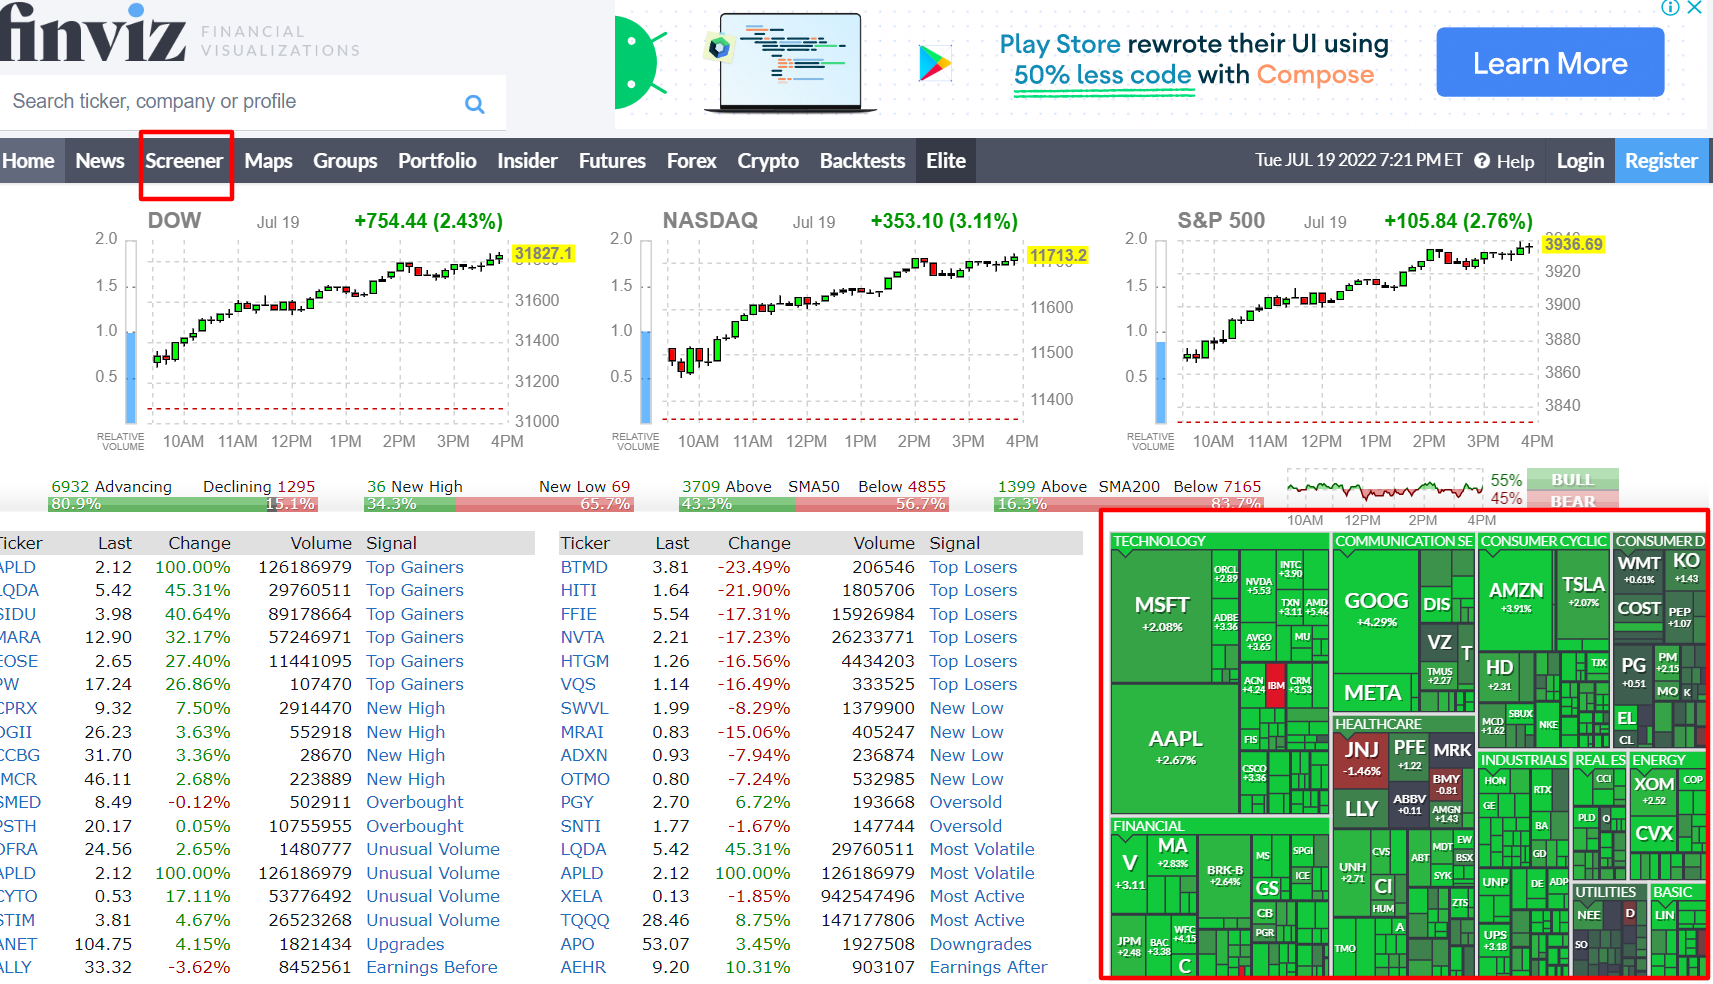
Task: Open the News menu item
Action: pos(100,161)
